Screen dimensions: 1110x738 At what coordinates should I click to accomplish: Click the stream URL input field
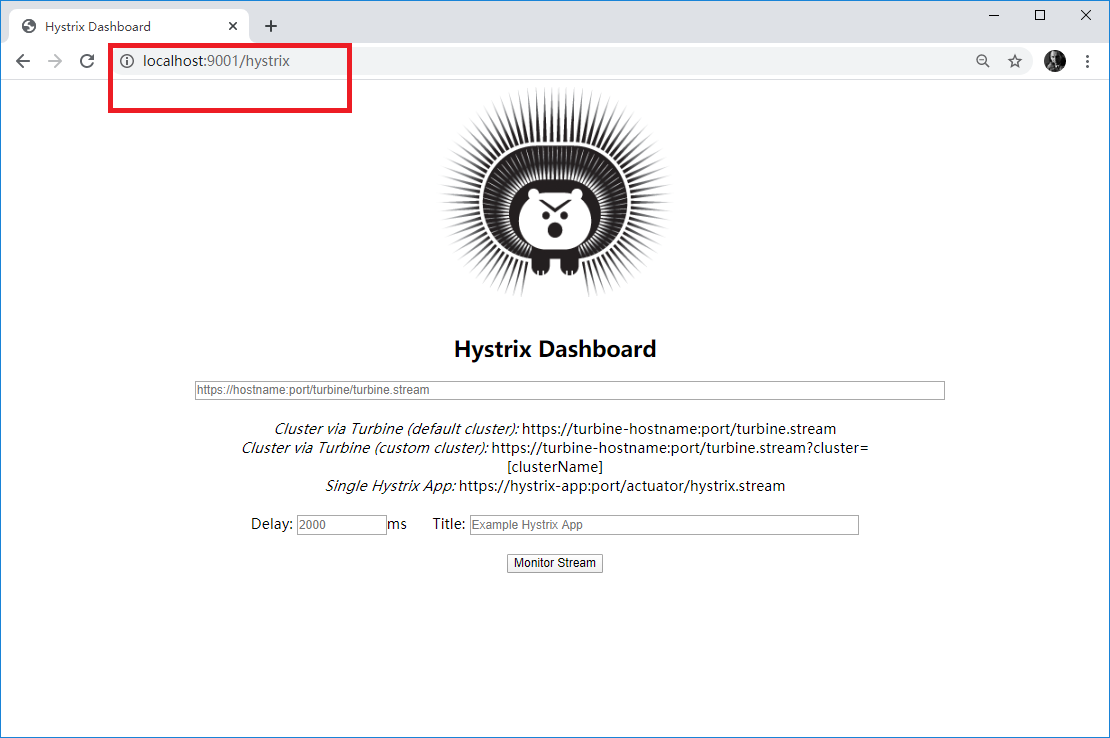click(x=569, y=390)
